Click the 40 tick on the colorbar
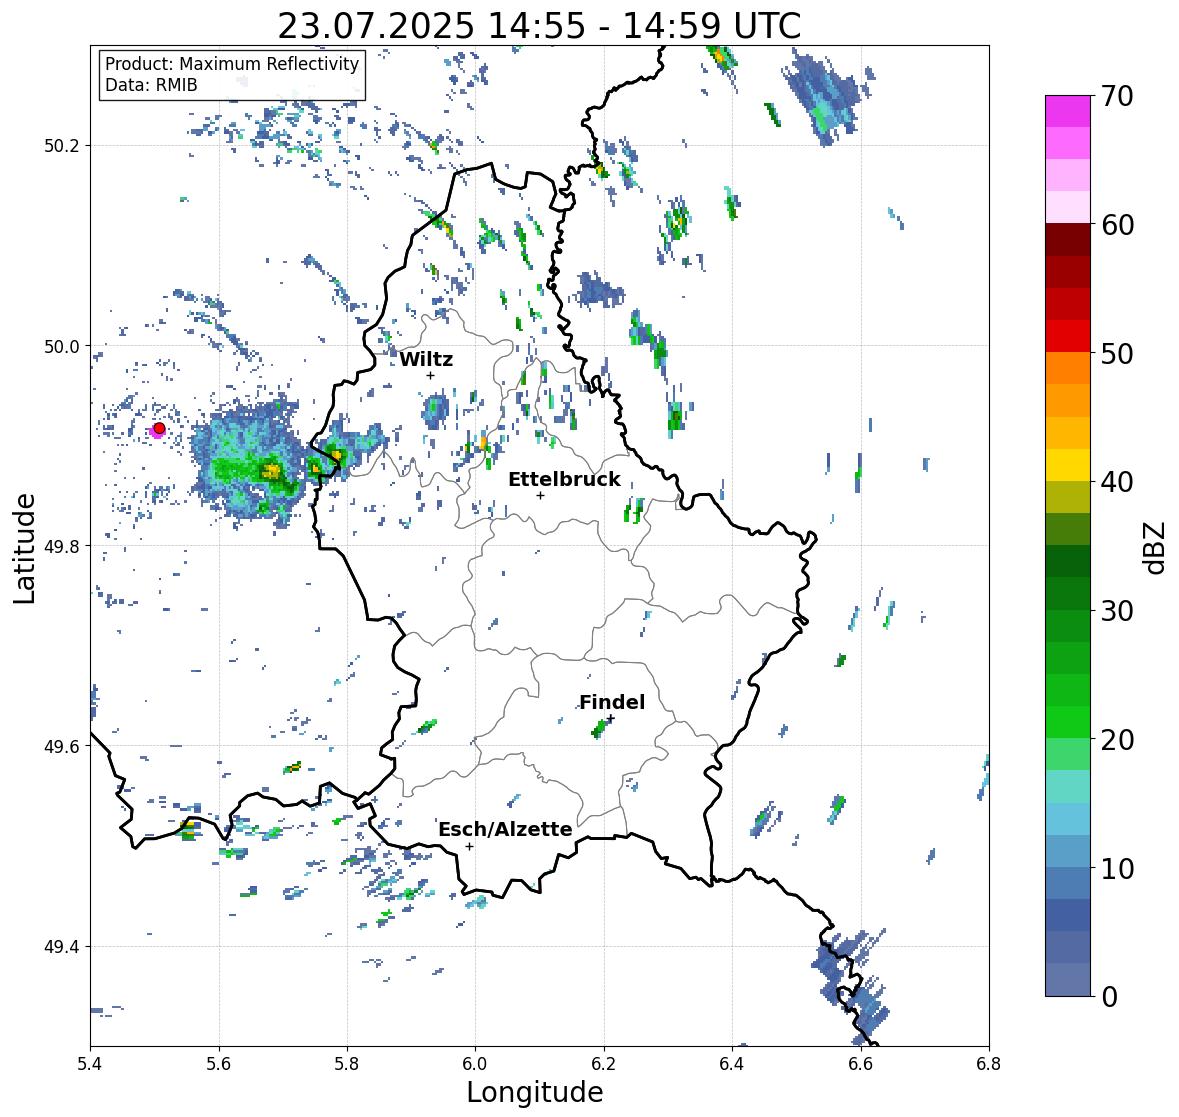 pyautogui.click(x=1116, y=482)
